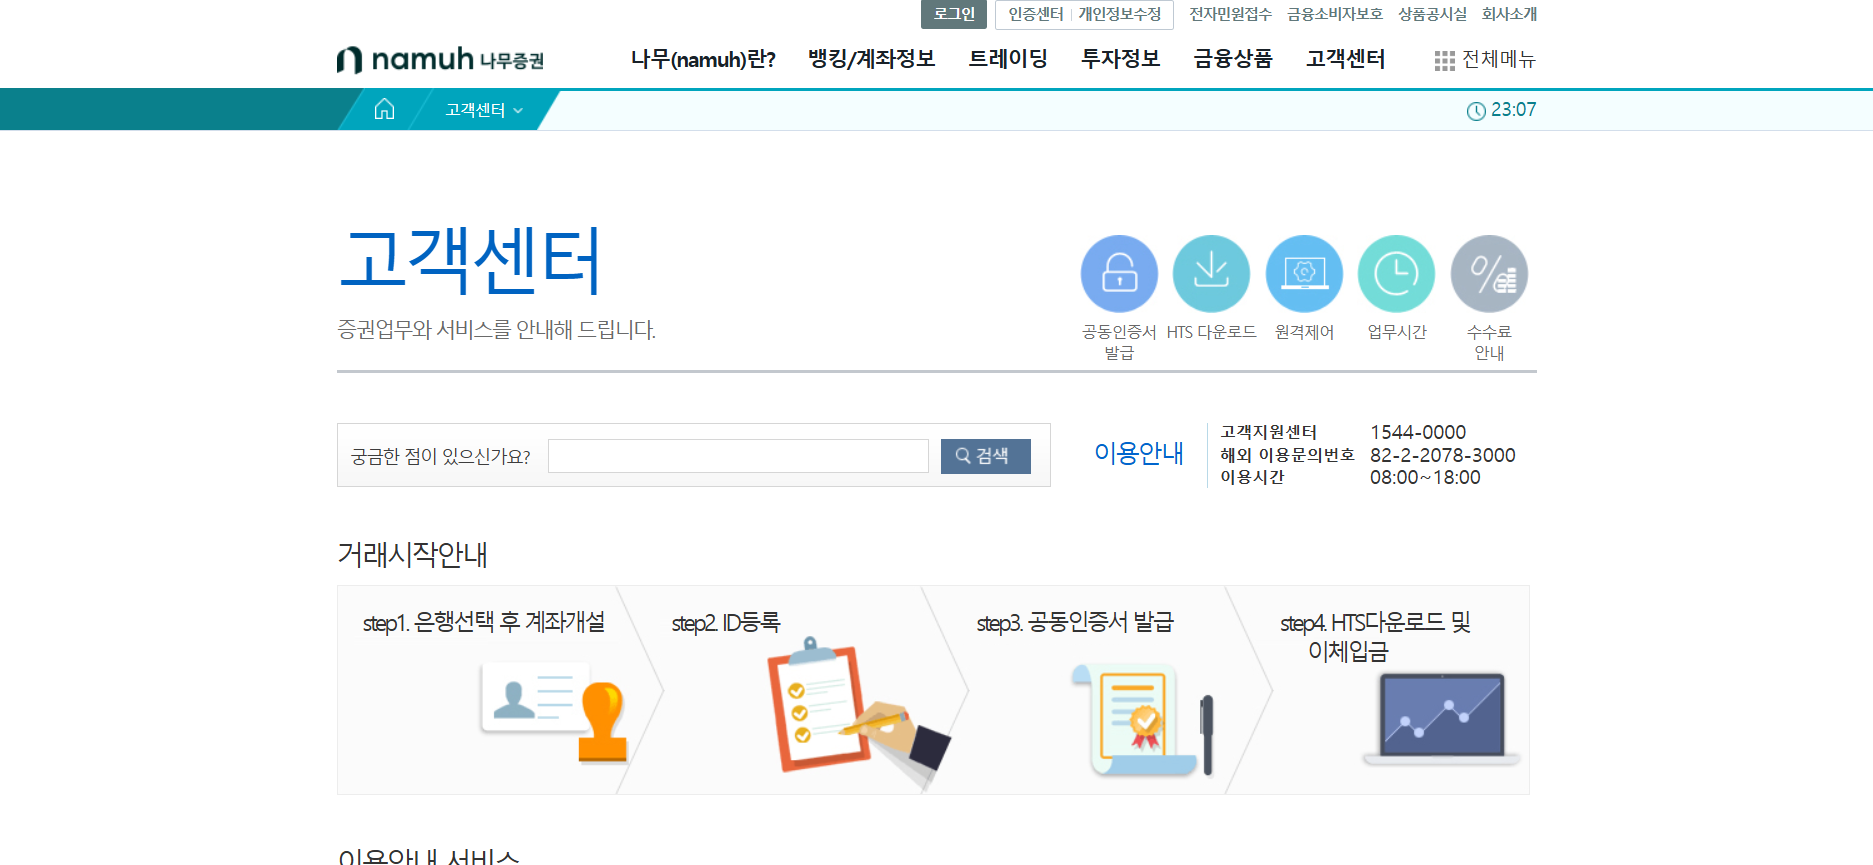Click the step1 ID card stamp illustration
The width and height of the screenshot is (1873, 865).
(554, 712)
